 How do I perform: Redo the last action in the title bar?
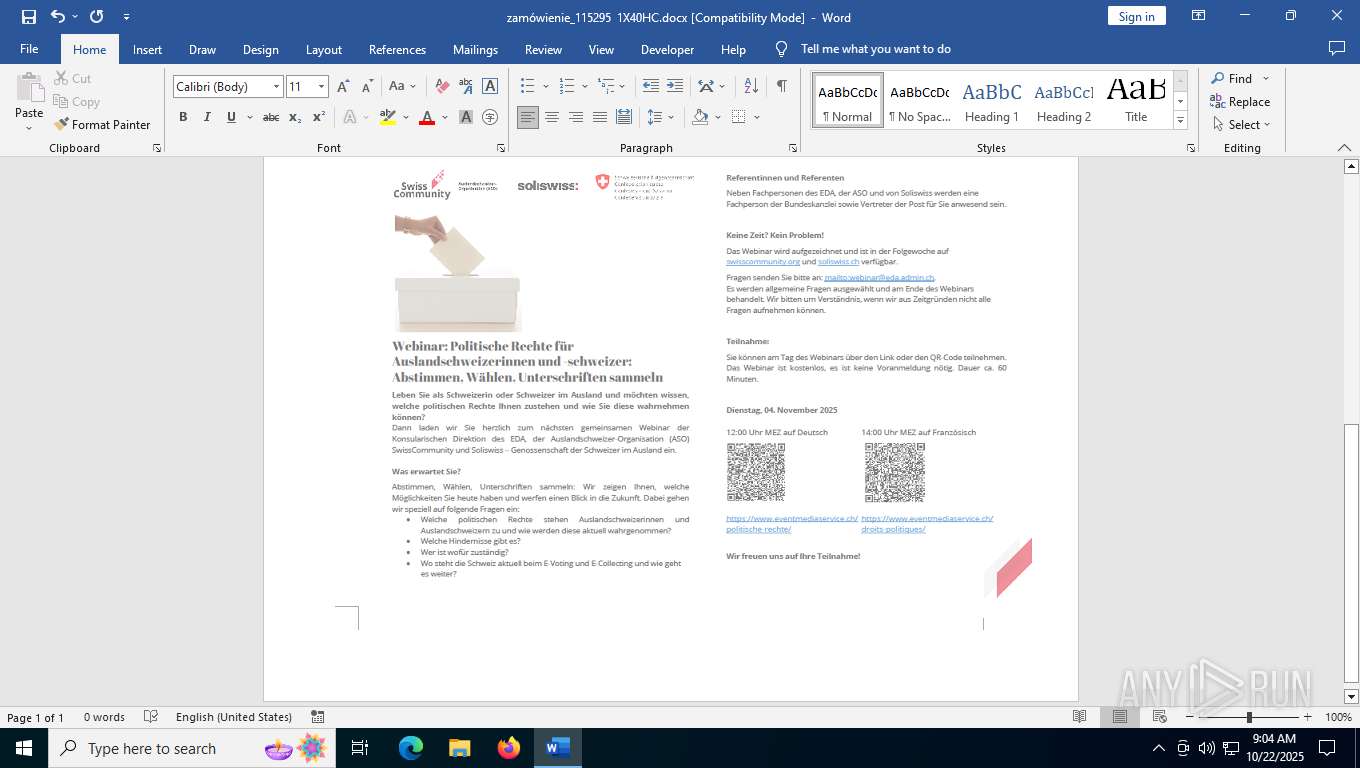[x=96, y=16]
